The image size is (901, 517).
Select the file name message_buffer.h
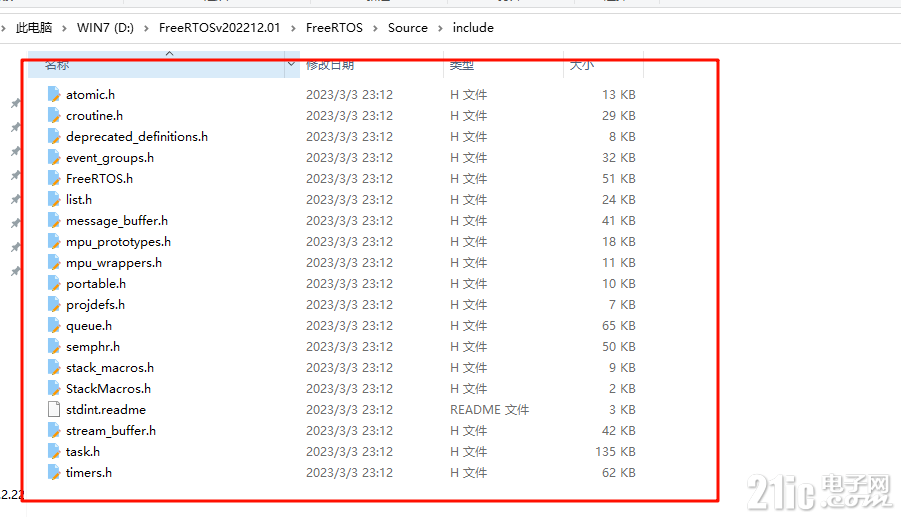[117, 221]
